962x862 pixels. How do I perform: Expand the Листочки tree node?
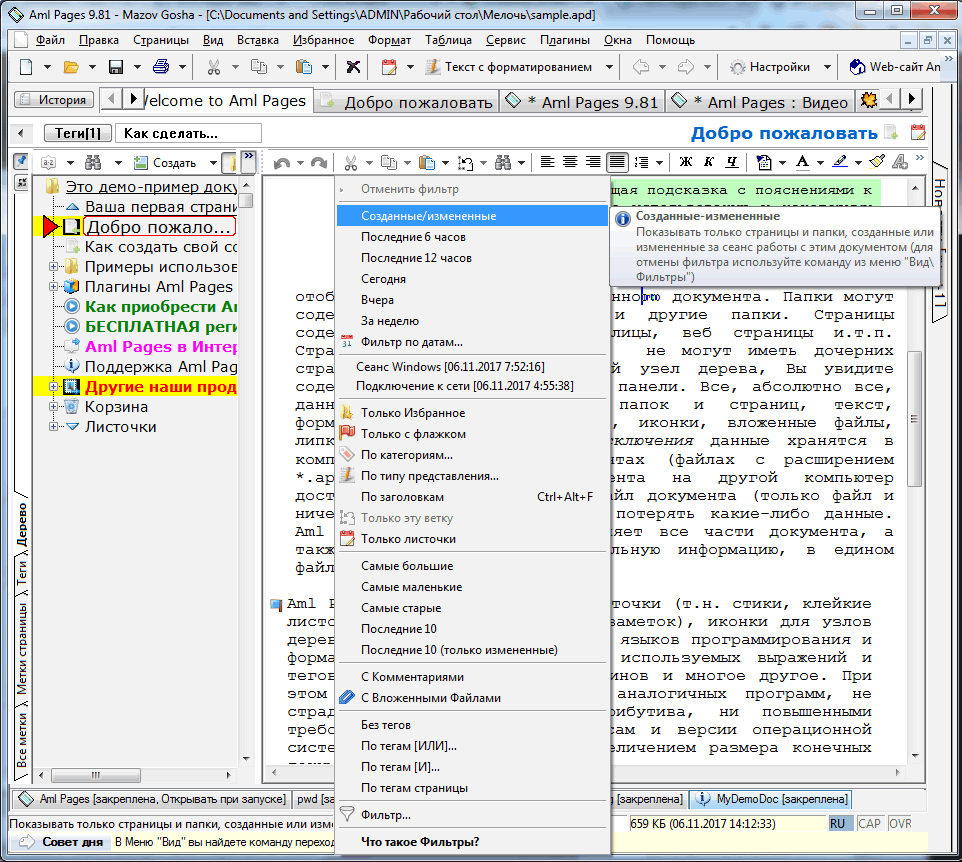[x=53, y=426]
